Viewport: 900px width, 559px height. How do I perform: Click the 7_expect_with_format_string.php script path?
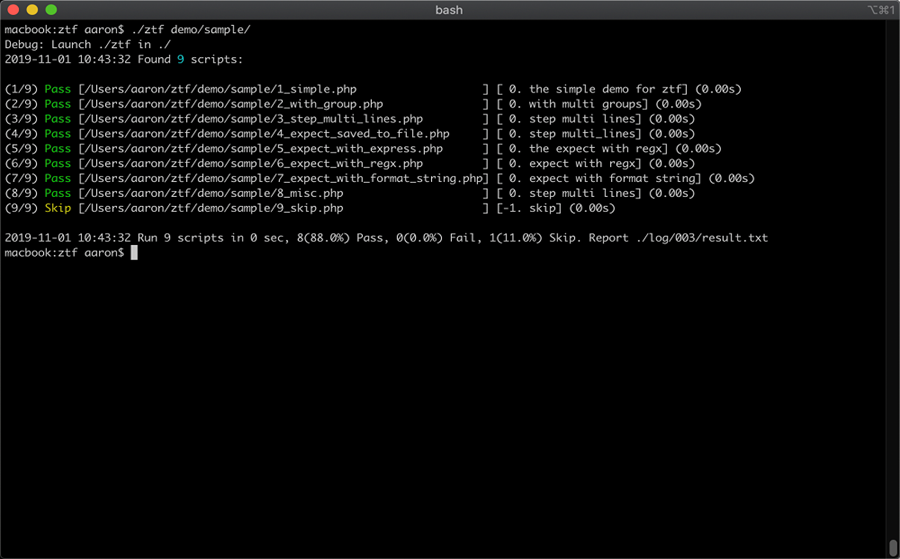[x=283, y=179]
